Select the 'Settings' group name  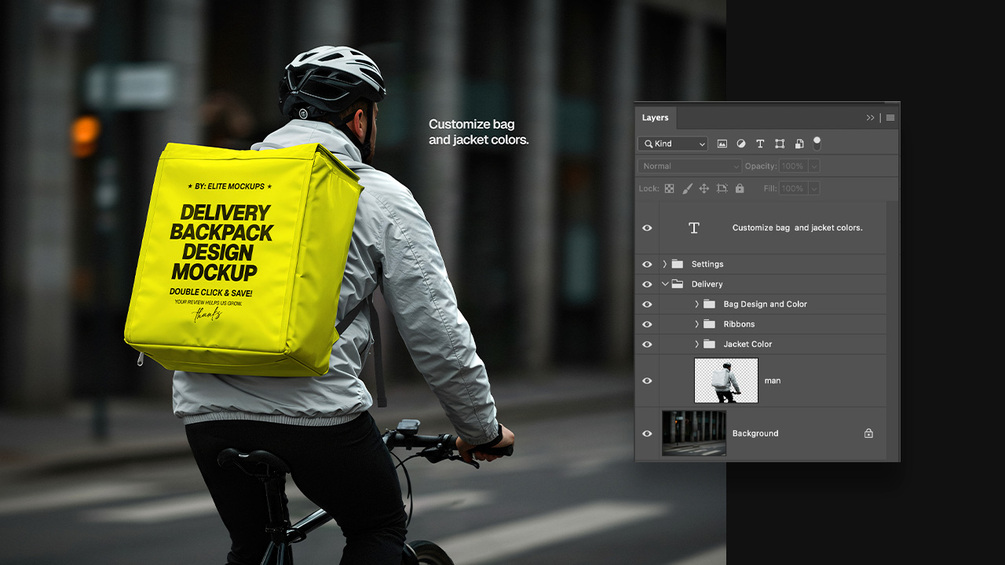pos(708,264)
